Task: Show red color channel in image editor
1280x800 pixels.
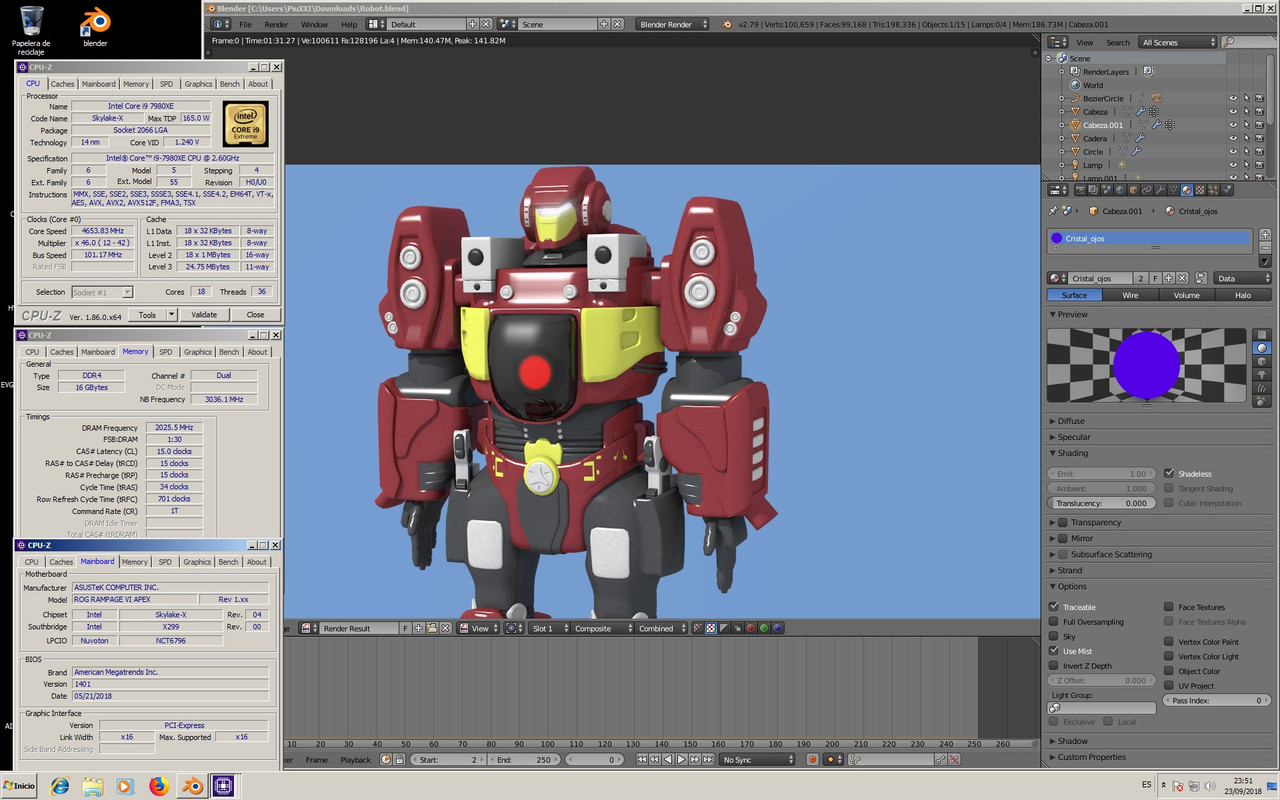Action: [x=751, y=628]
